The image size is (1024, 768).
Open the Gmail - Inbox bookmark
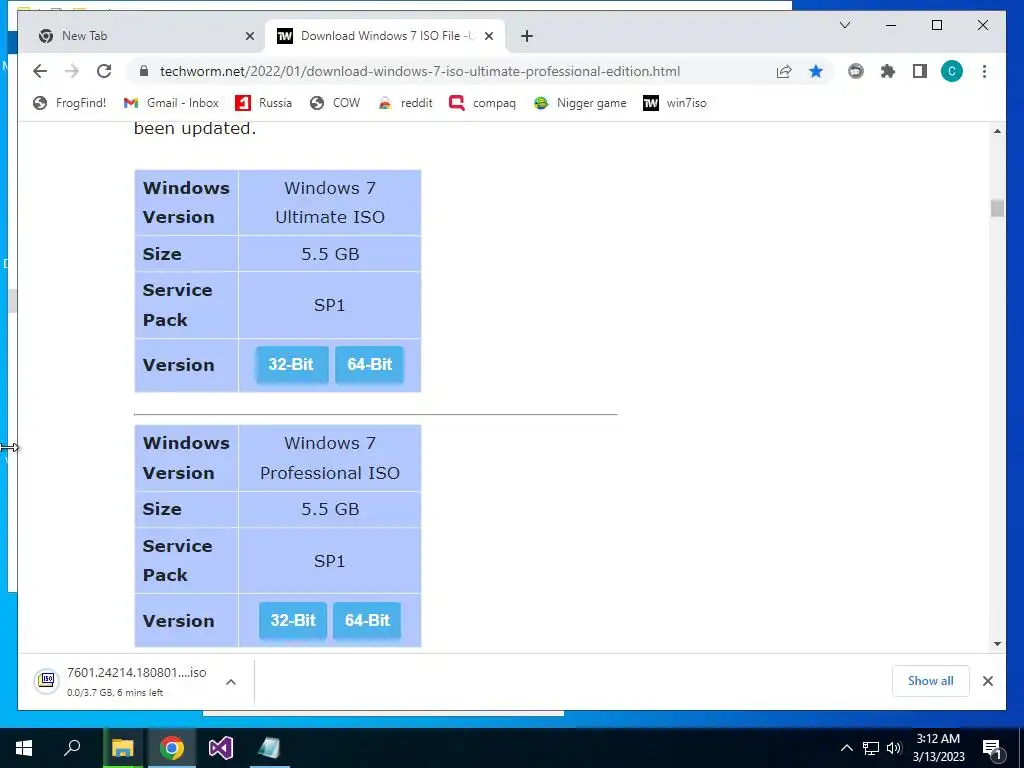click(x=171, y=103)
